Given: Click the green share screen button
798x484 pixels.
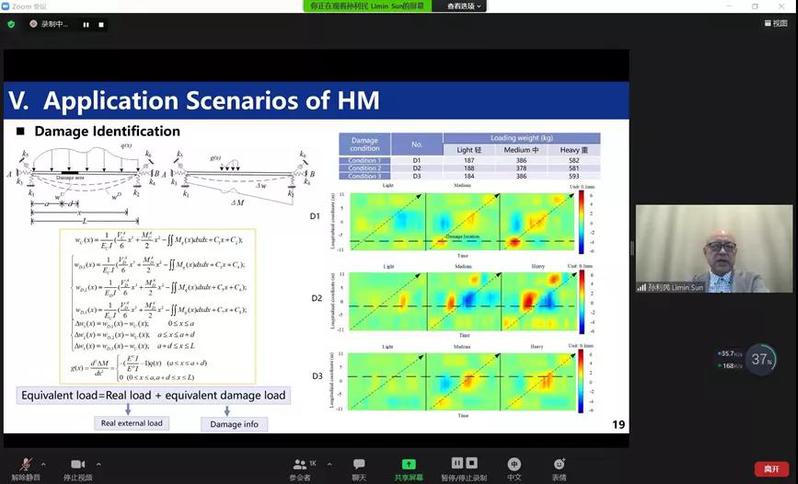Looking at the screenshot, I should pyautogui.click(x=408, y=467).
